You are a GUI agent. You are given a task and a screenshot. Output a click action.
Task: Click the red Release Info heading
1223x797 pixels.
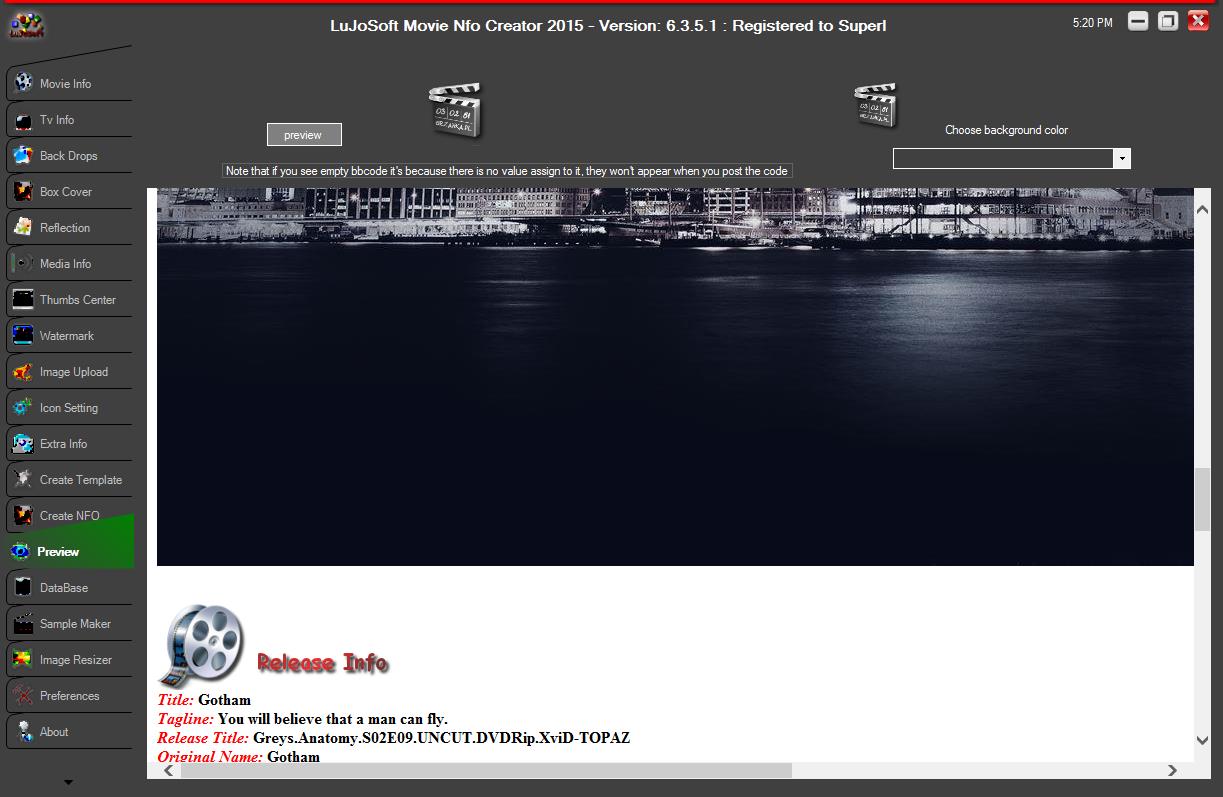[322, 663]
